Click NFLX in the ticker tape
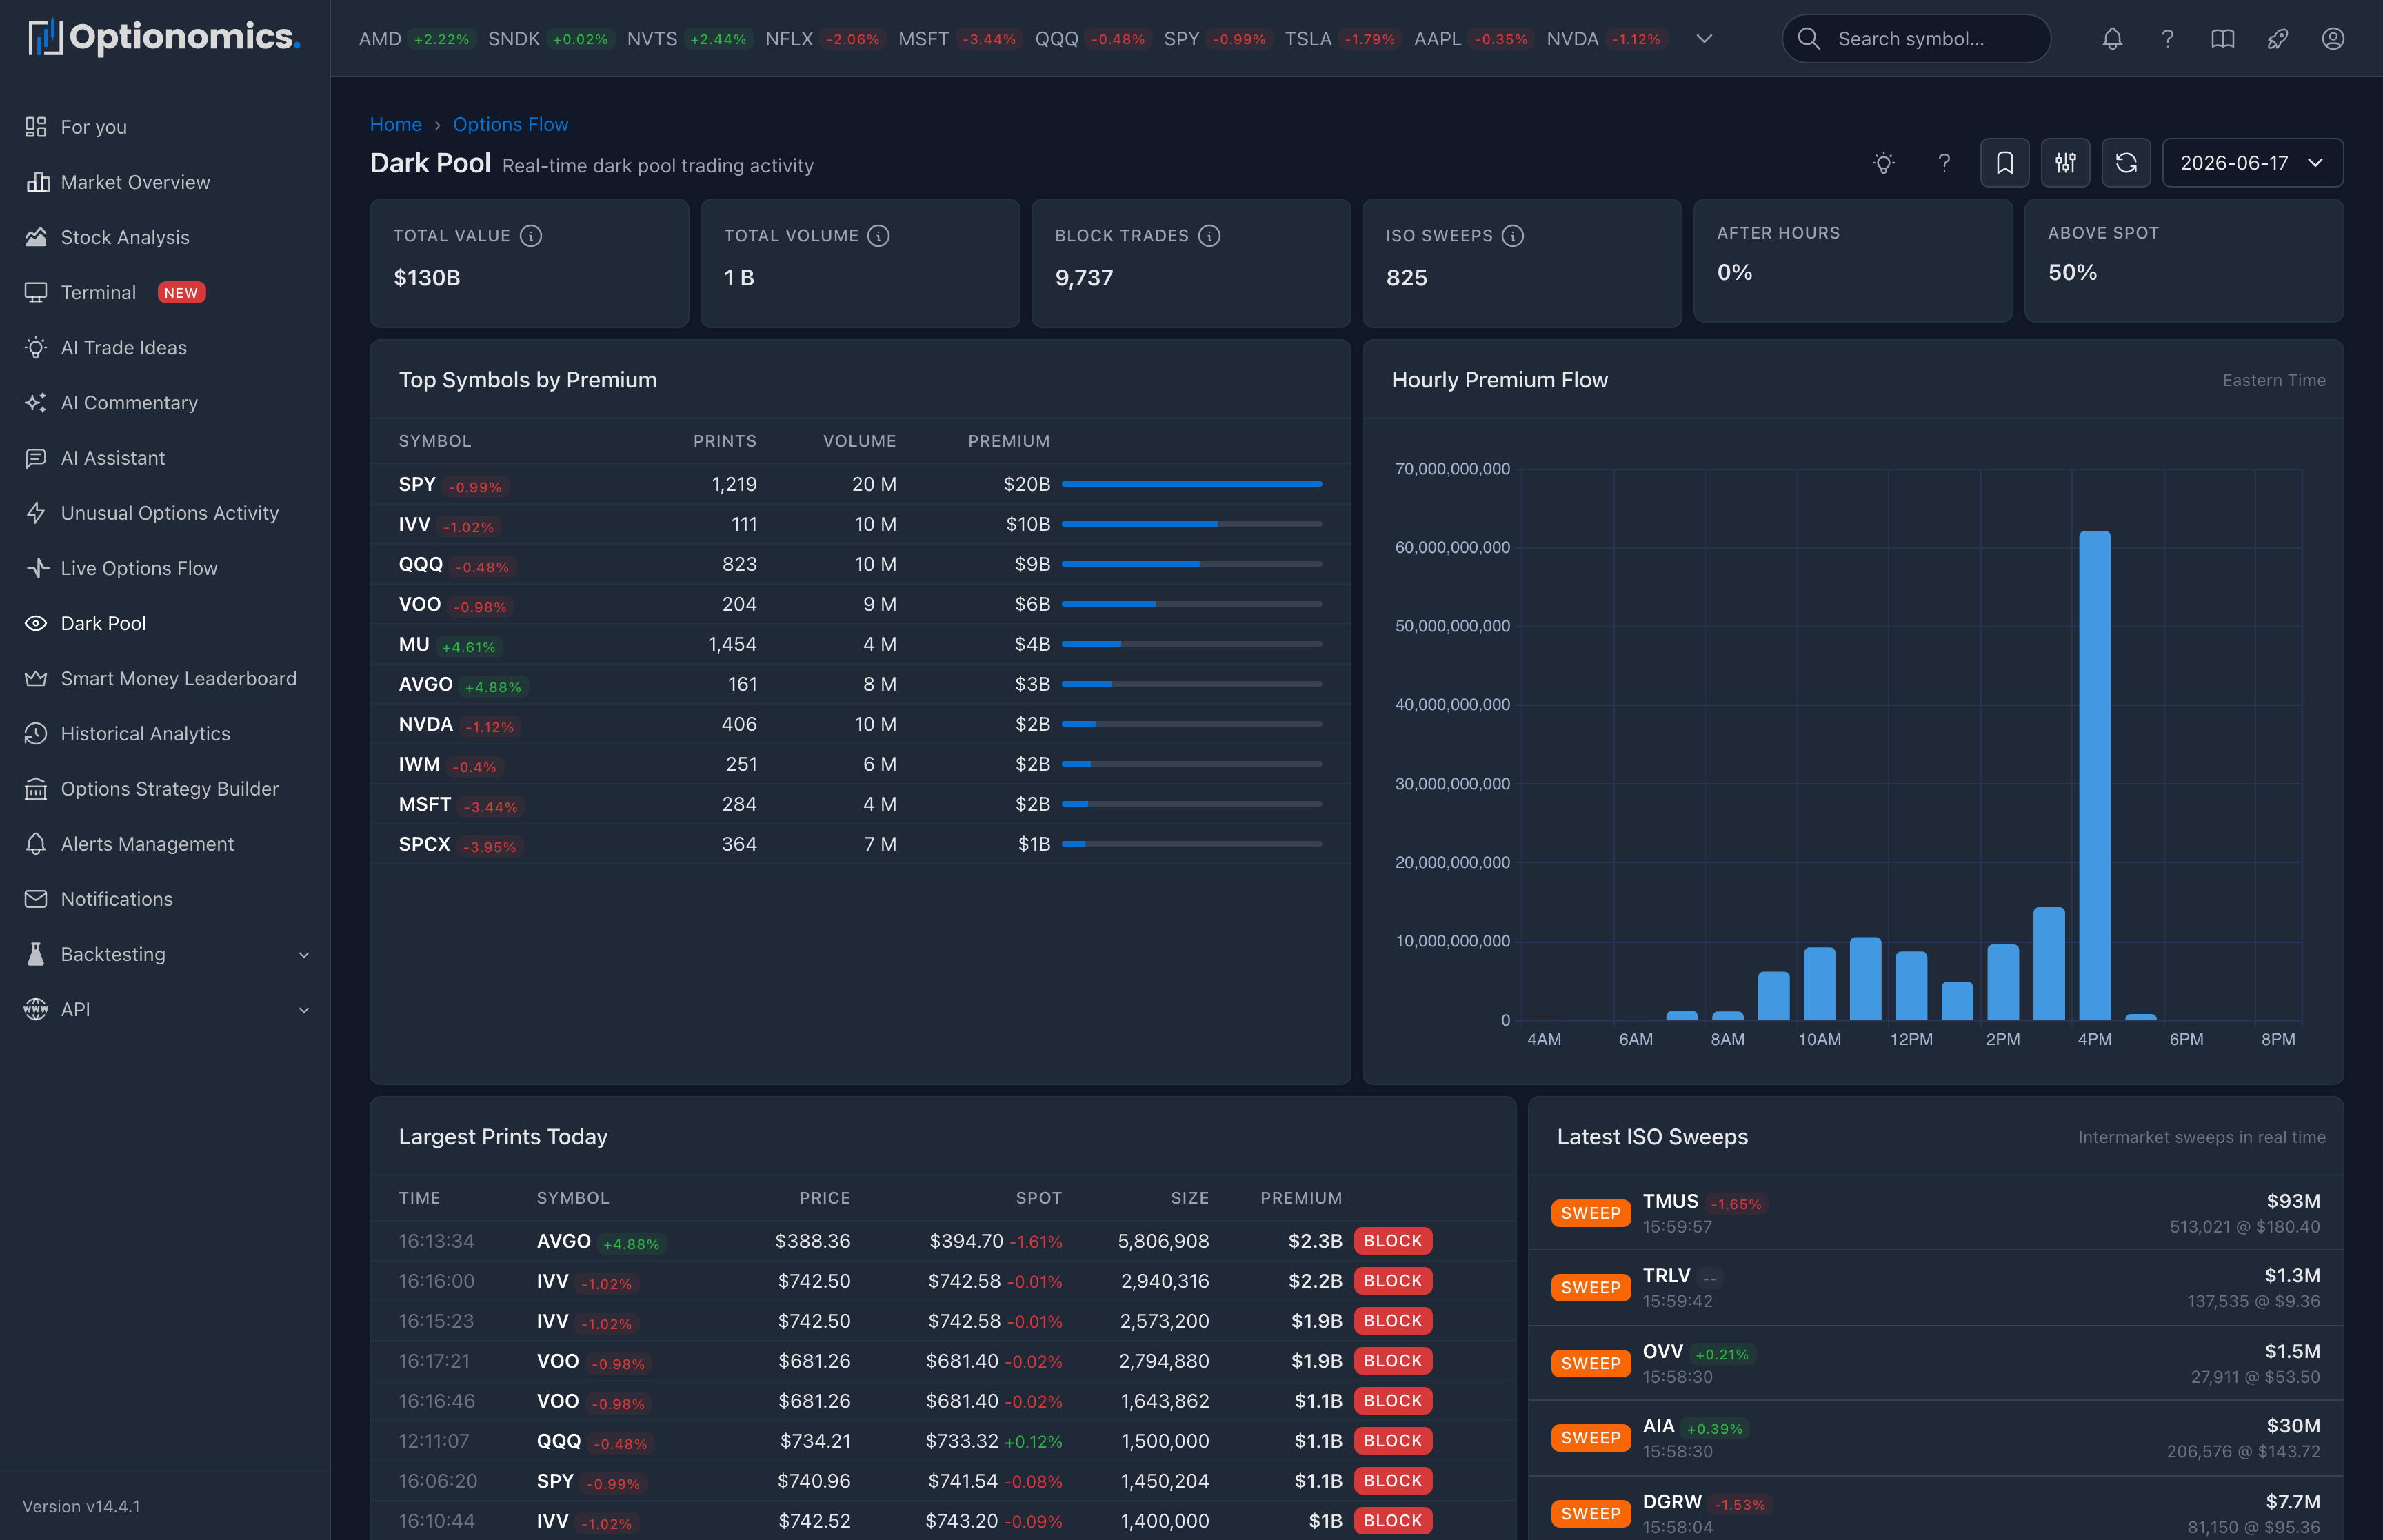The width and height of the screenshot is (2383, 1540). [x=789, y=39]
